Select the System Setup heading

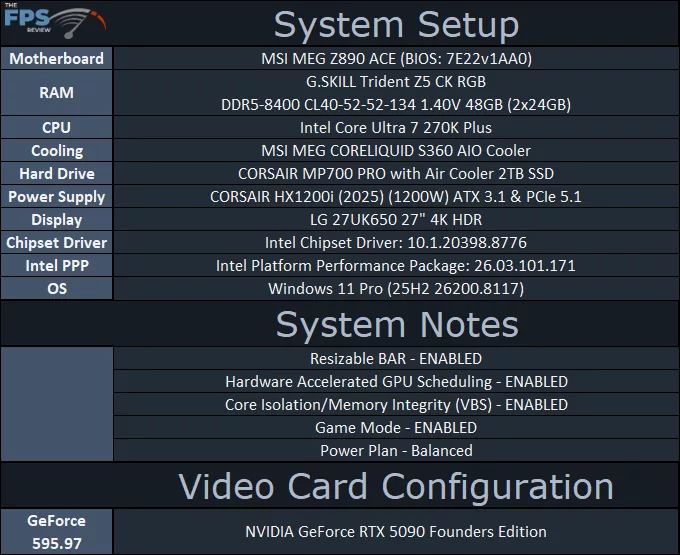[x=396, y=25]
